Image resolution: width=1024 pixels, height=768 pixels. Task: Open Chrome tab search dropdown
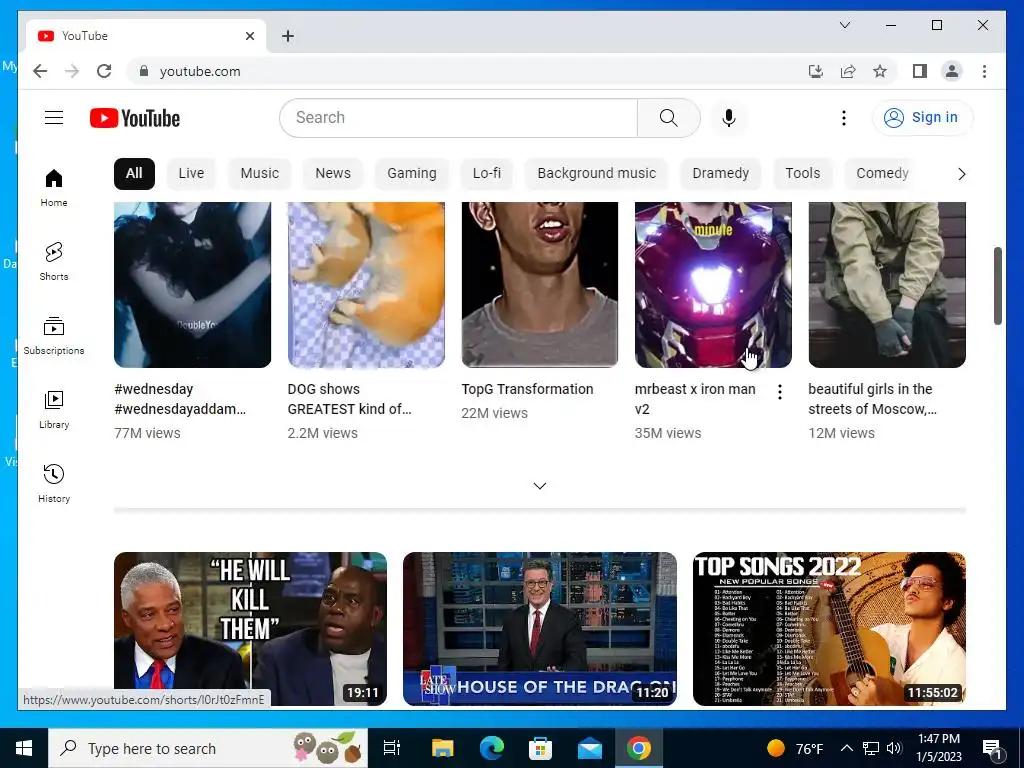coord(844,25)
